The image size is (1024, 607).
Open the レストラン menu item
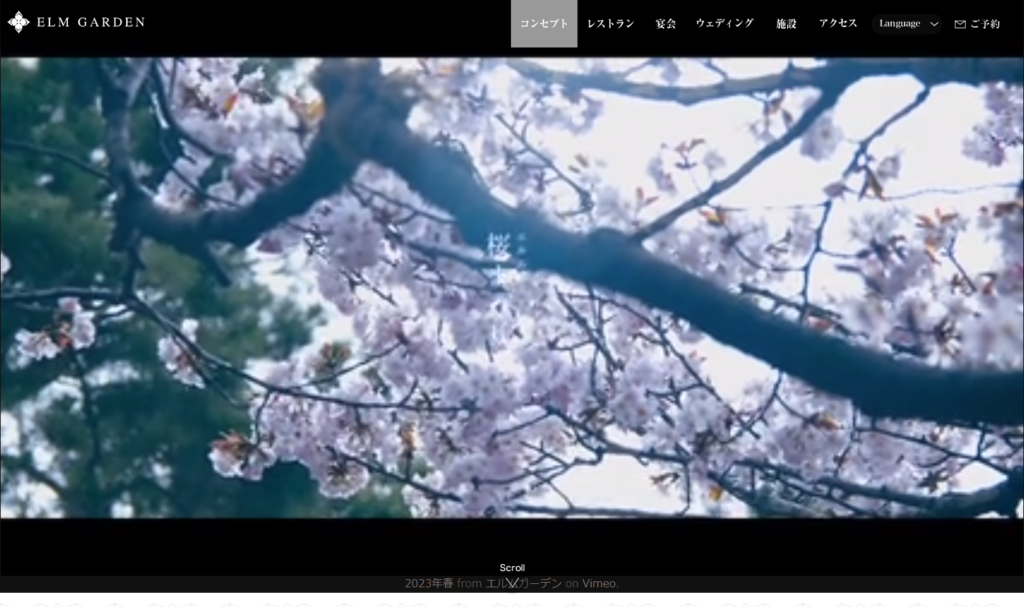coord(610,24)
